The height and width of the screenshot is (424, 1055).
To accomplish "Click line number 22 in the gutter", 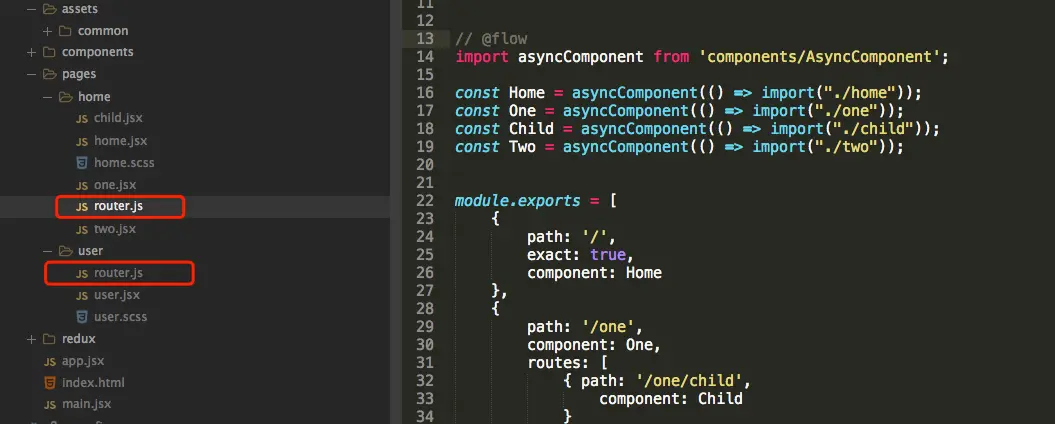I will tap(425, 201).
